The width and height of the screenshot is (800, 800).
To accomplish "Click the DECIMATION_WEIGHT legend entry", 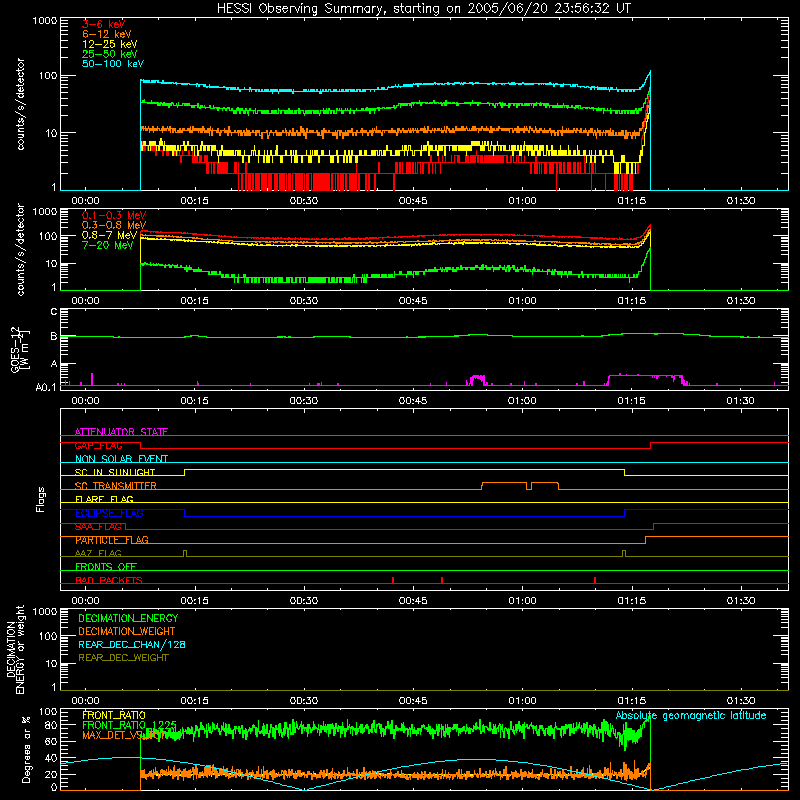I will pos(127,631).
